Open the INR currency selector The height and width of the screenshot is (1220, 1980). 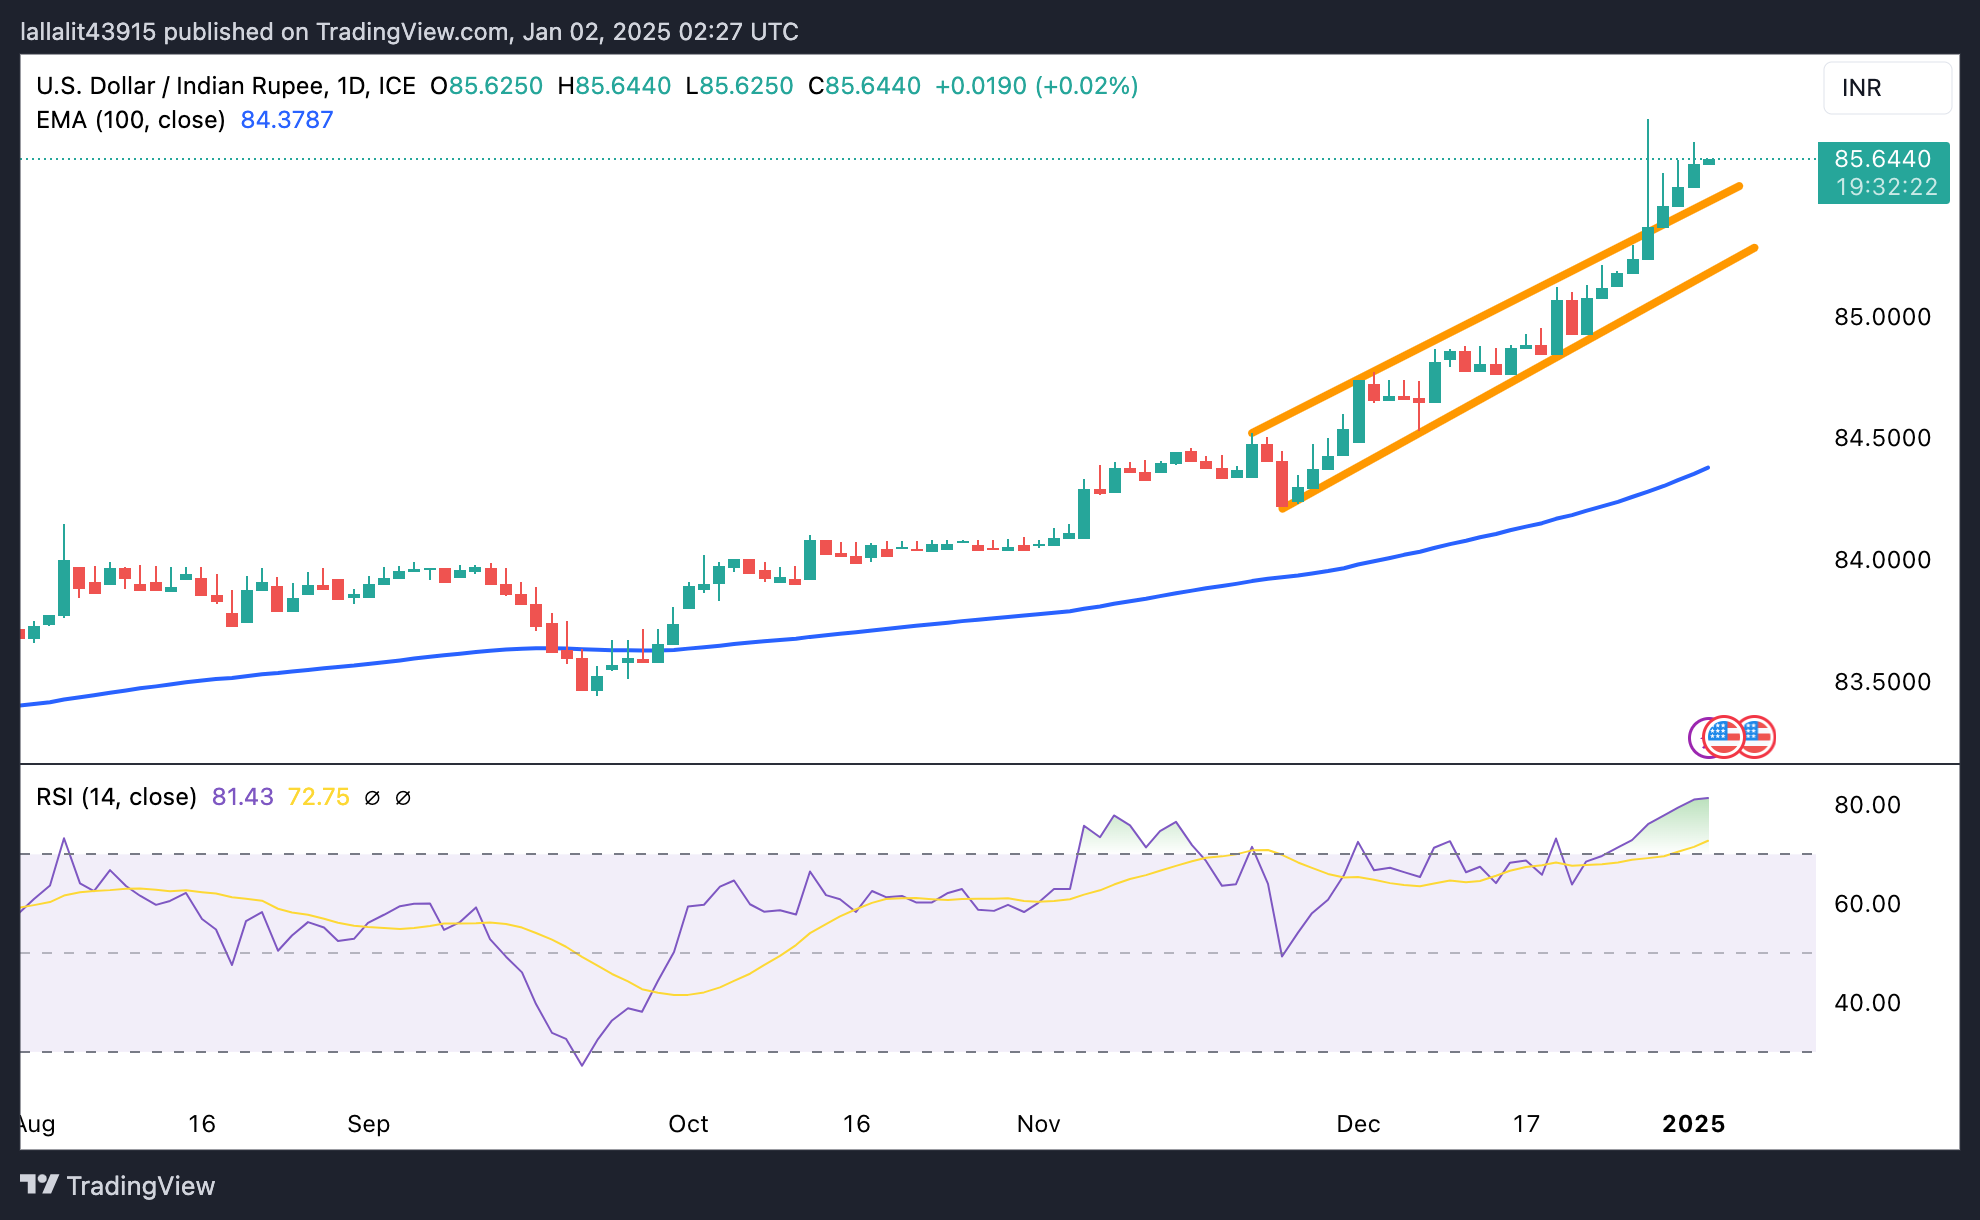point(1886,88)
